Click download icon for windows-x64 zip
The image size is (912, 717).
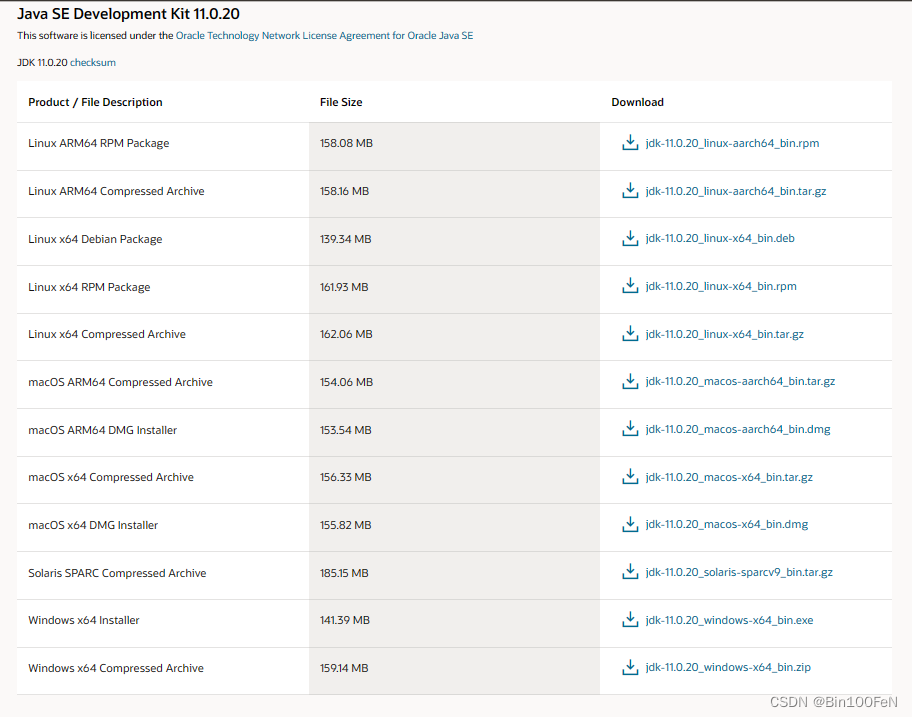coord(630,667)
